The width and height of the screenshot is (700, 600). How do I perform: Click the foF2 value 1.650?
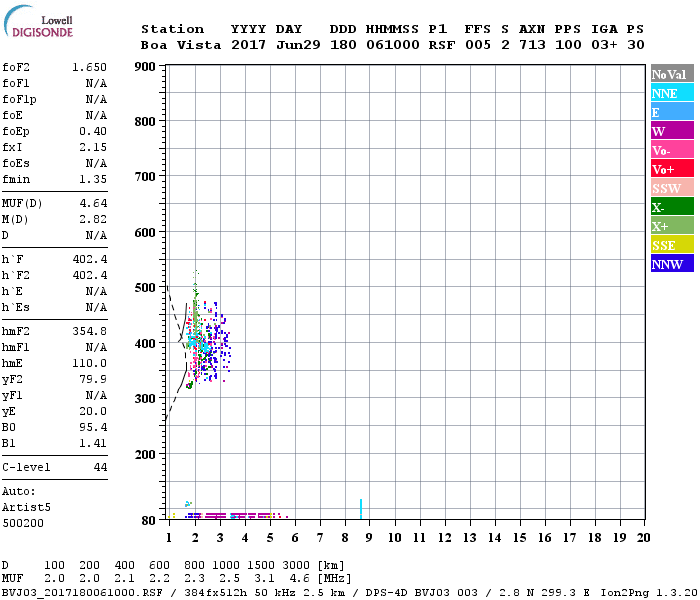click(x=89, y=67)
